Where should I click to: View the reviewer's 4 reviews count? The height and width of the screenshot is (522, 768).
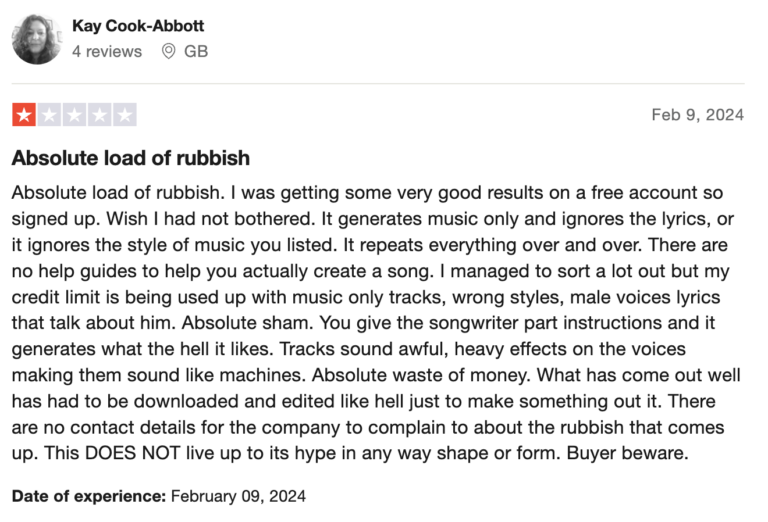pyautogui.click(x=107, y=51)
